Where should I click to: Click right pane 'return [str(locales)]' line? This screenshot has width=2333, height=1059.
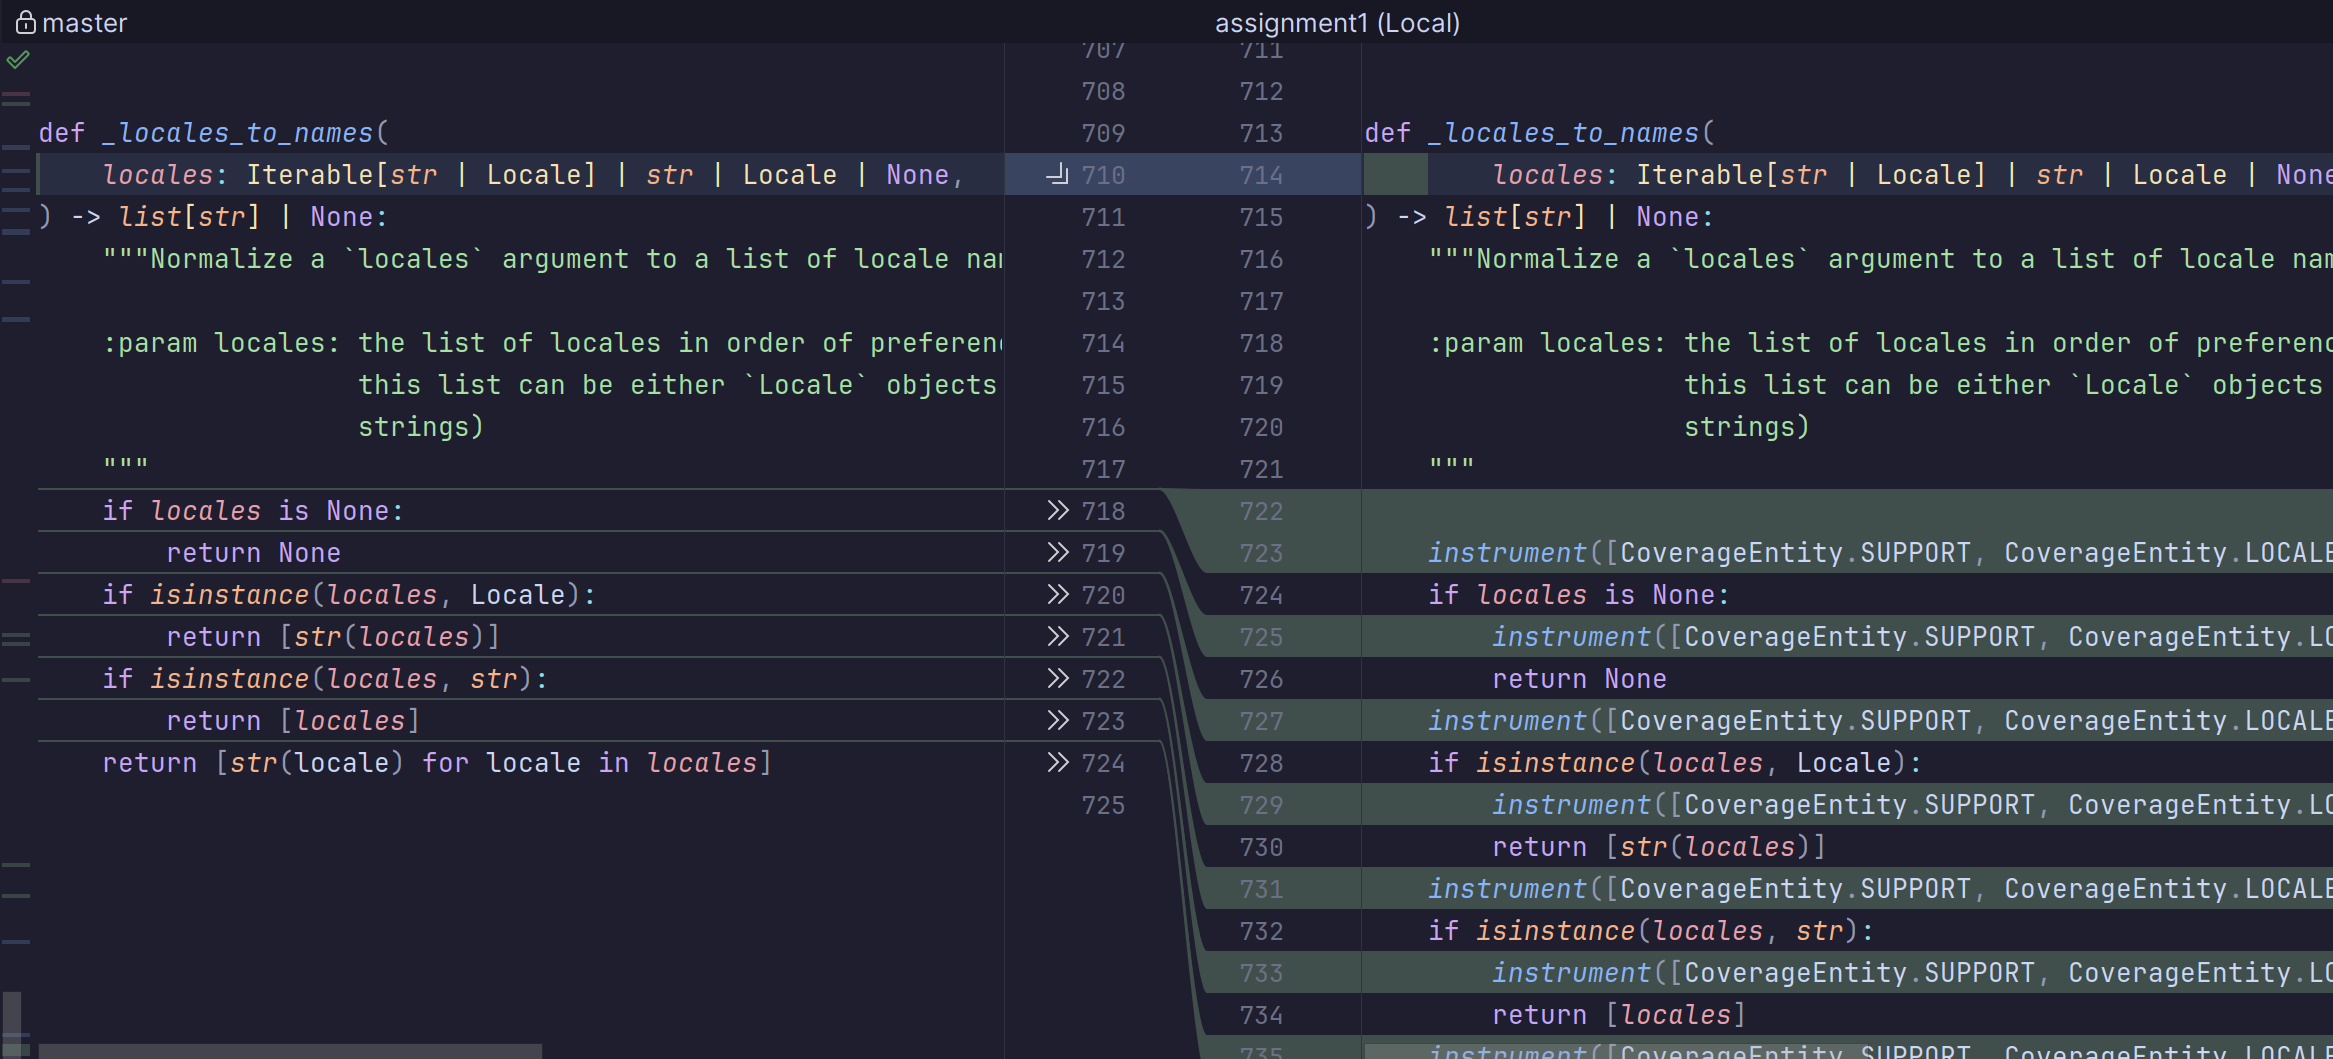click(x=1659, y=847)
